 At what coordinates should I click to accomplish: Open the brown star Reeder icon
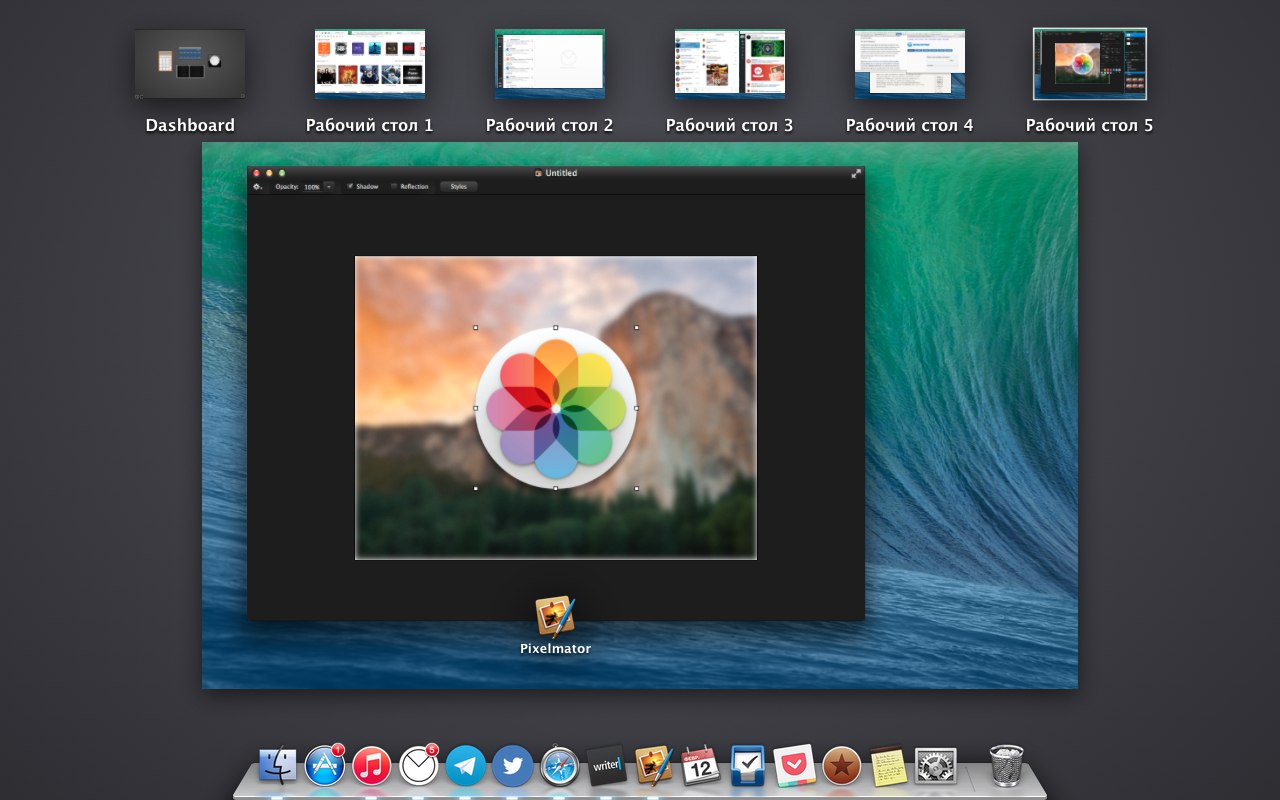tap(842, 766)
